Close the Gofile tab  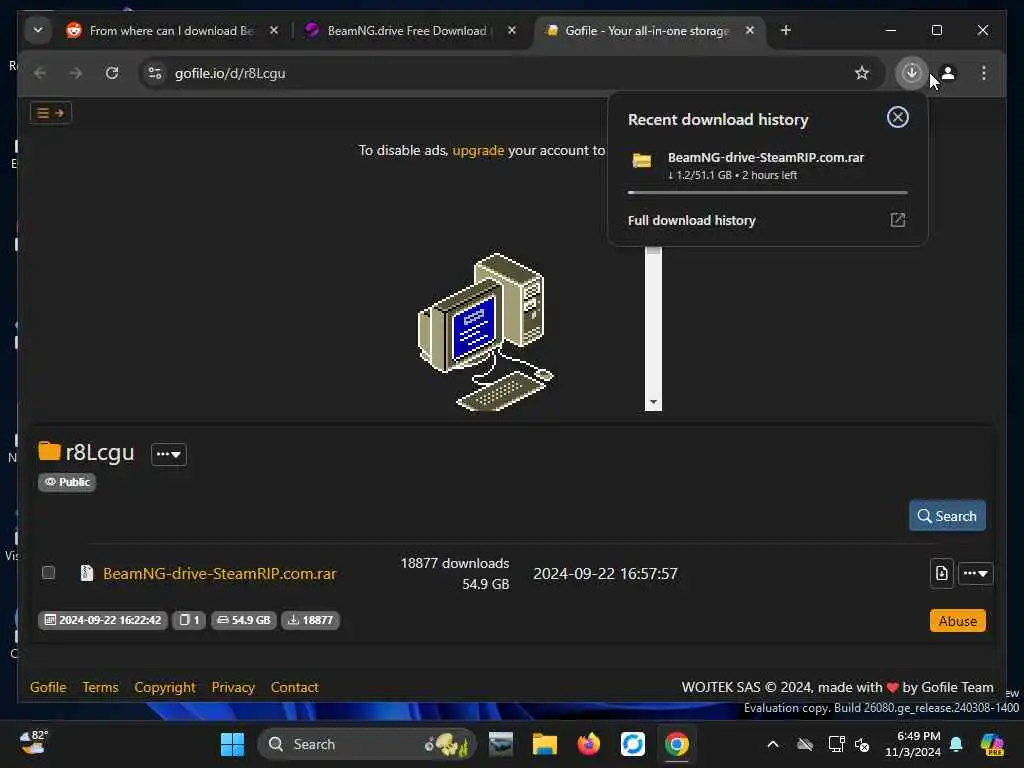pyautogui.click(x=750, y=30)
